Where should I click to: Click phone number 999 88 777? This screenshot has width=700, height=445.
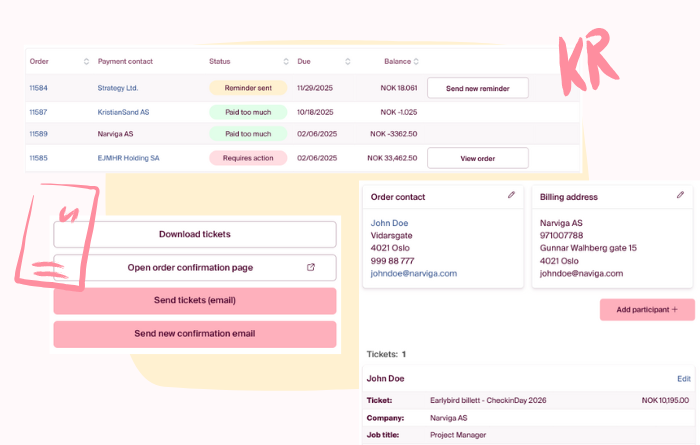pos(392,261)
